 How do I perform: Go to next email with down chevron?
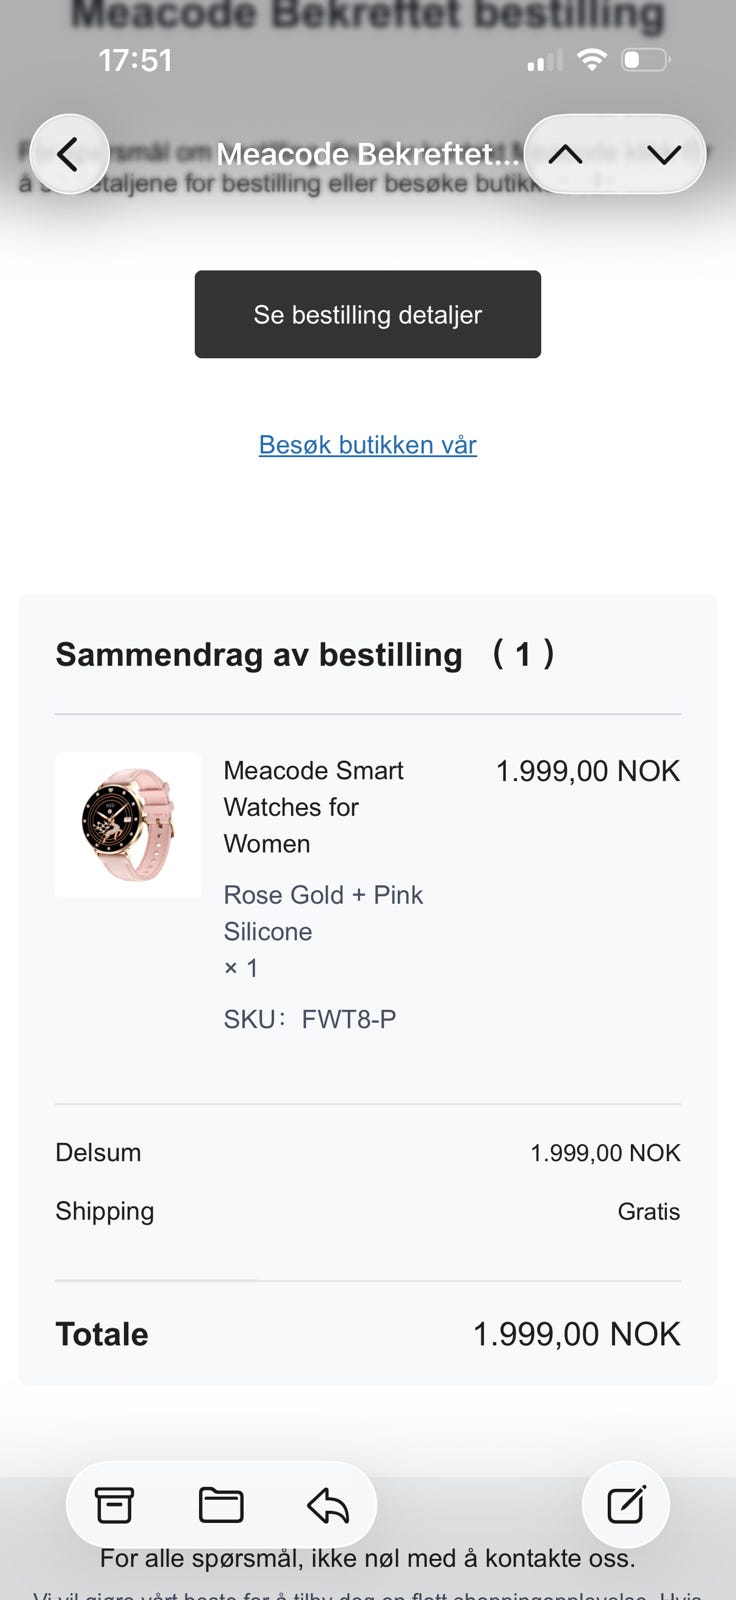[663, 154]
